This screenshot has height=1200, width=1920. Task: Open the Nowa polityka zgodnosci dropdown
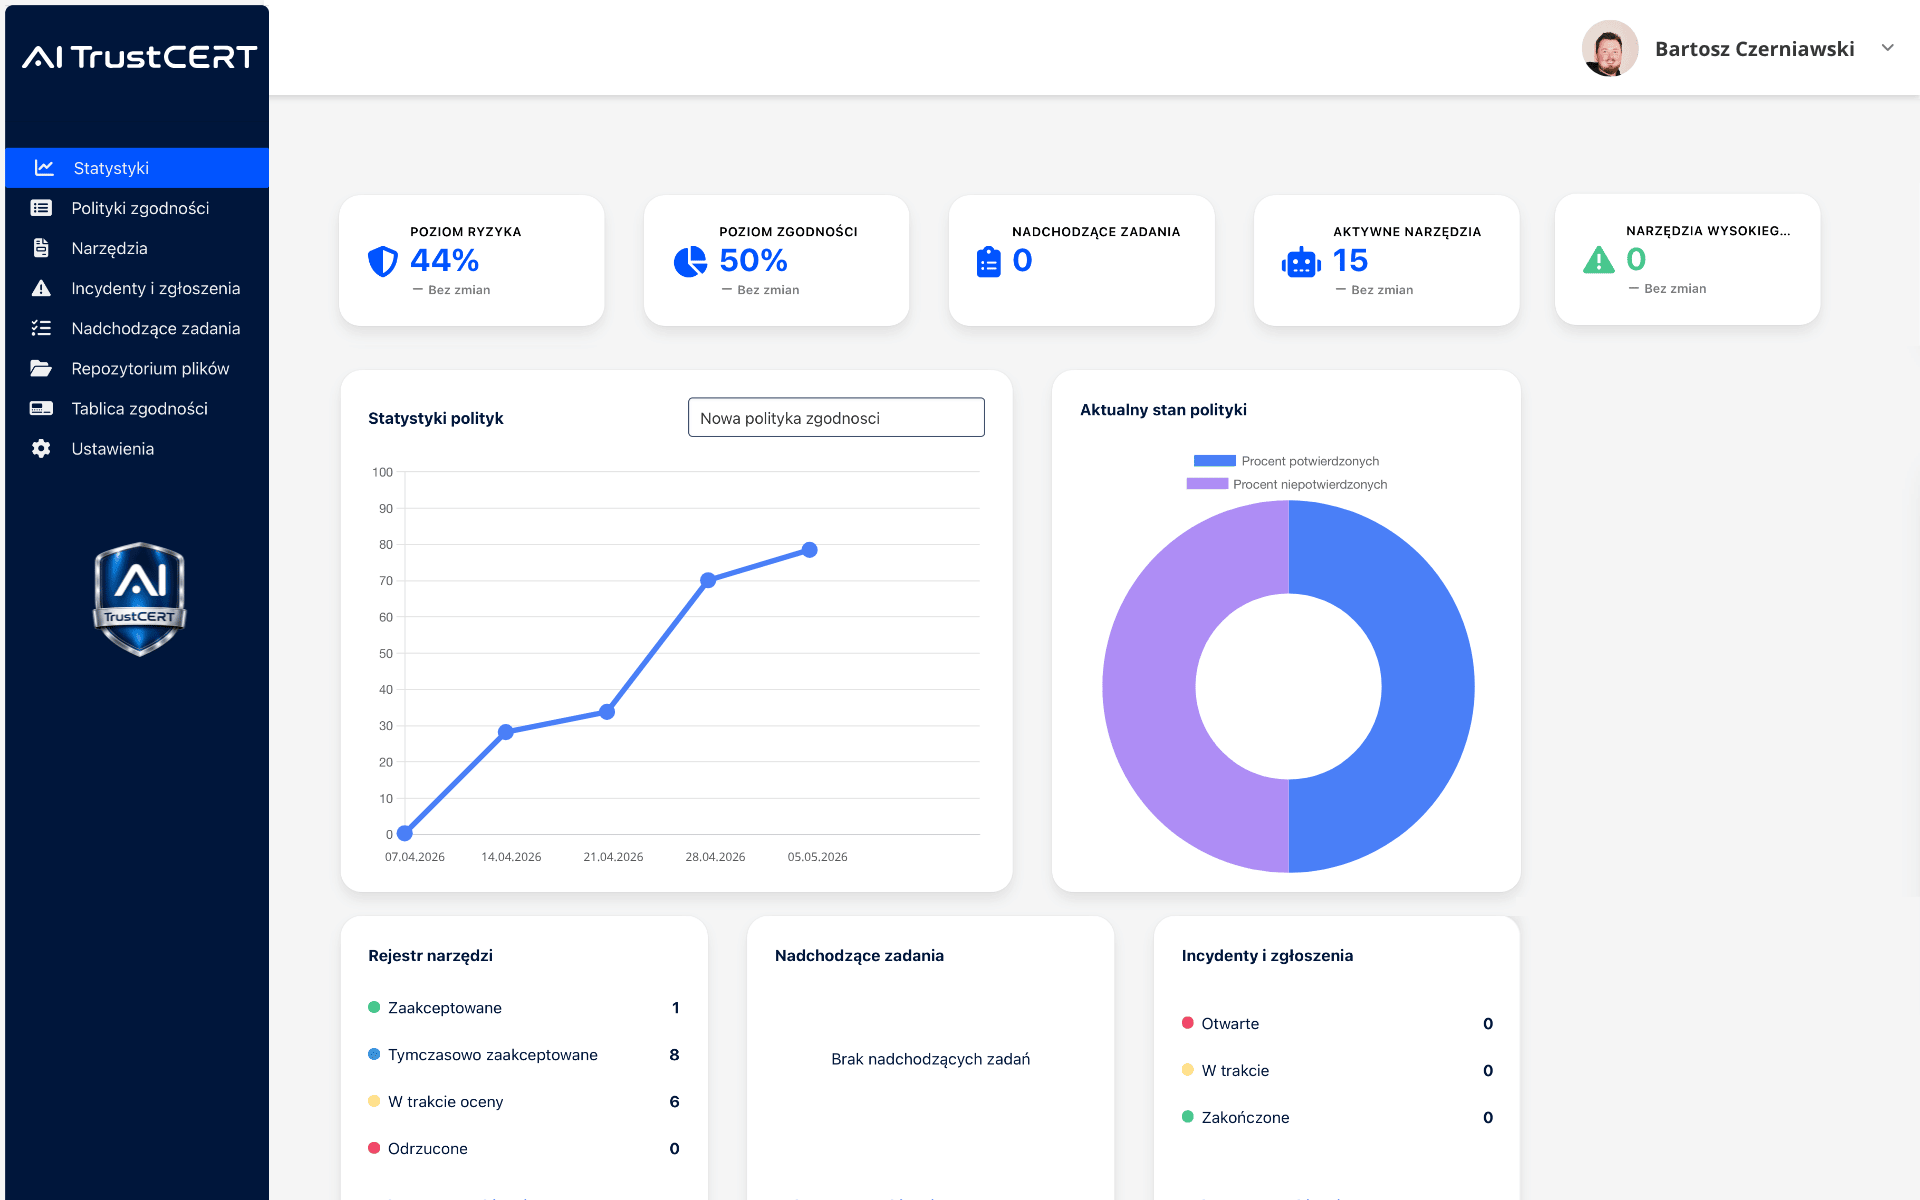click(x=836, y=417)
